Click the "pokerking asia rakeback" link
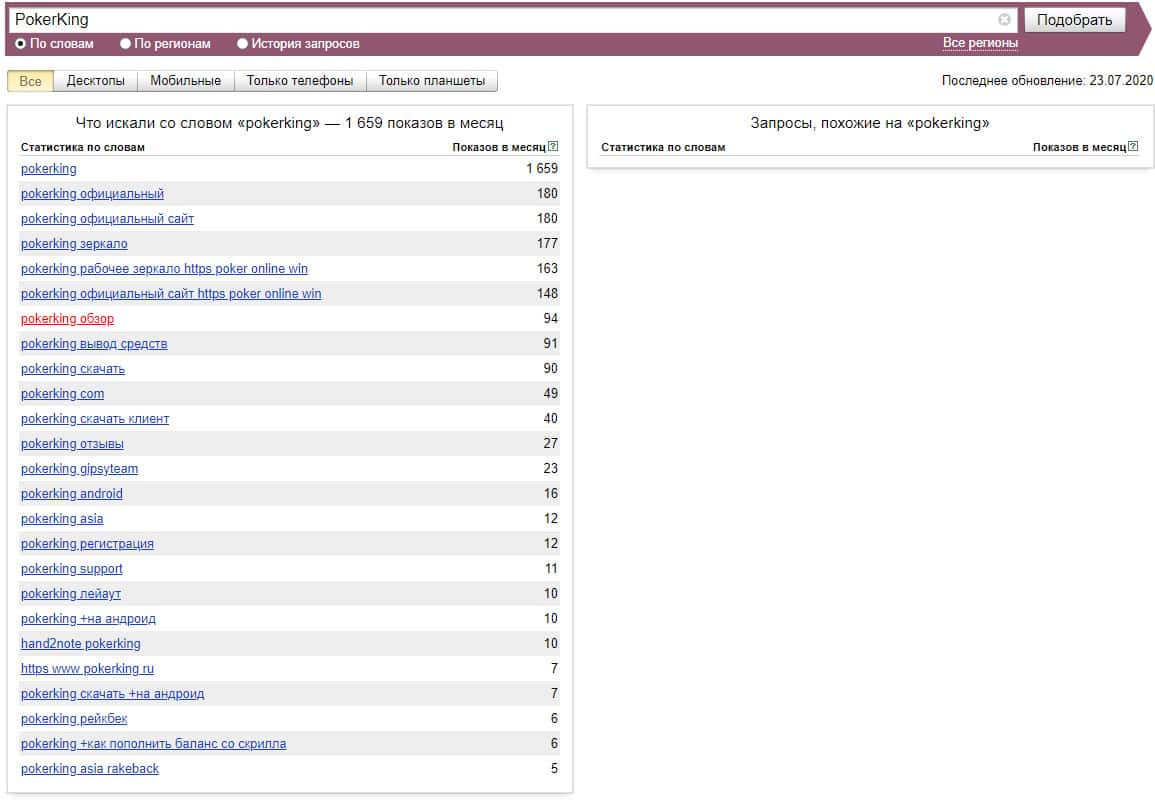This screenshot has width=1155, height=800. 89,769
